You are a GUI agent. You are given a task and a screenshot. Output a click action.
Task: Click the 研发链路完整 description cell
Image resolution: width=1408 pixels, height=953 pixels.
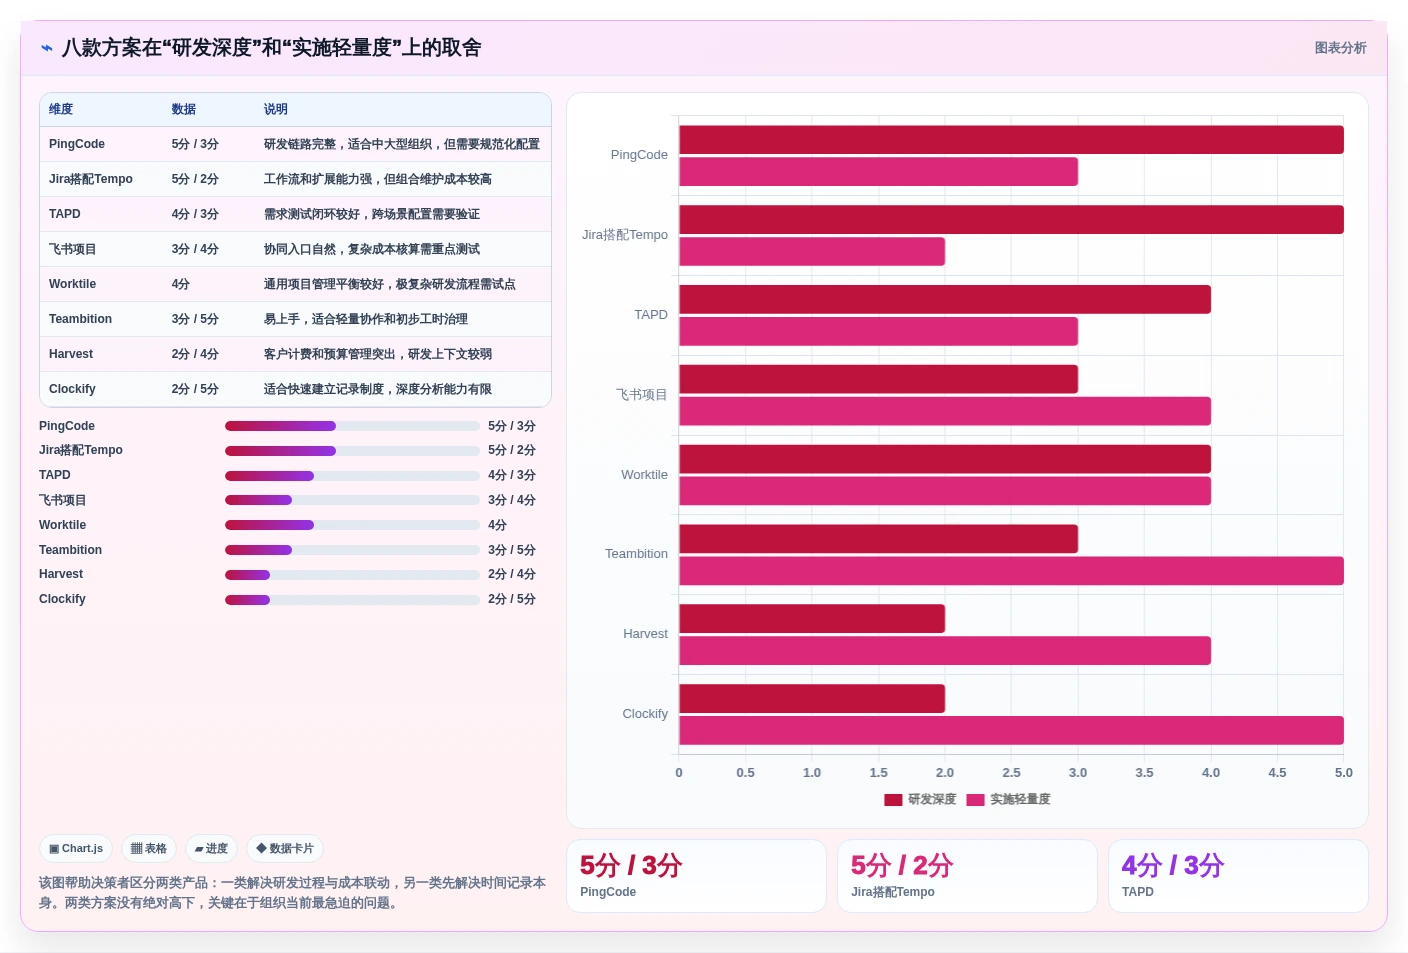(x=402, y=144)
